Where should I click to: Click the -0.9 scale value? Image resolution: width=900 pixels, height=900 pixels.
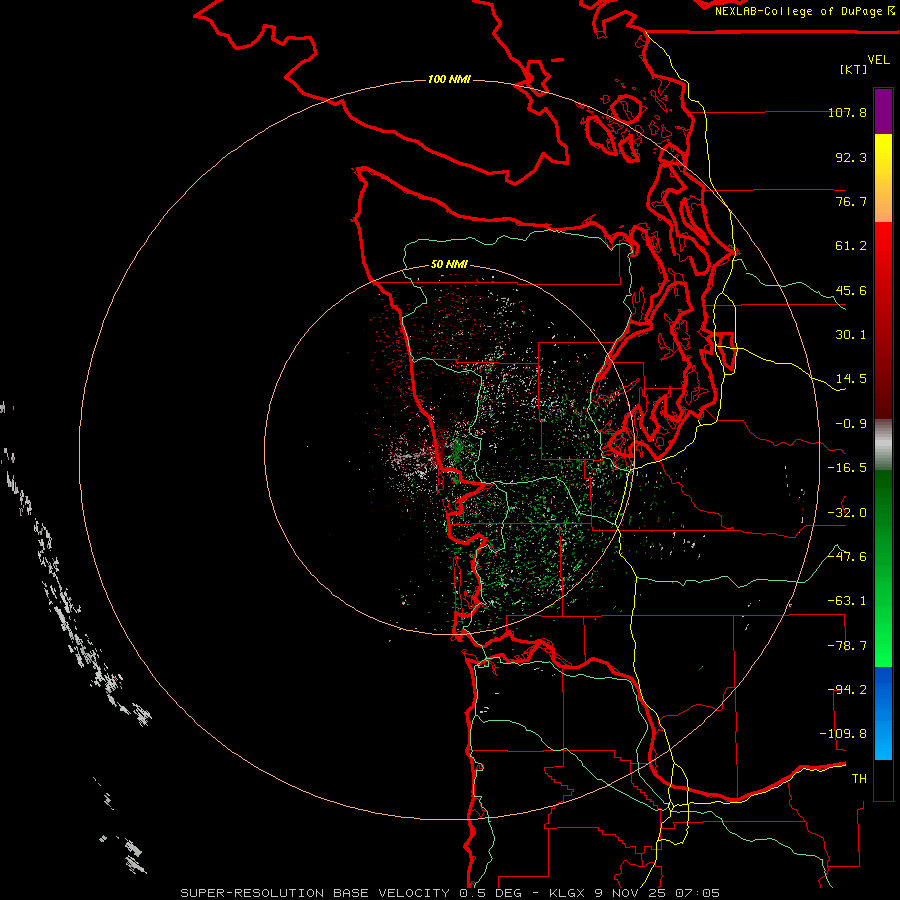click(851, 424)
